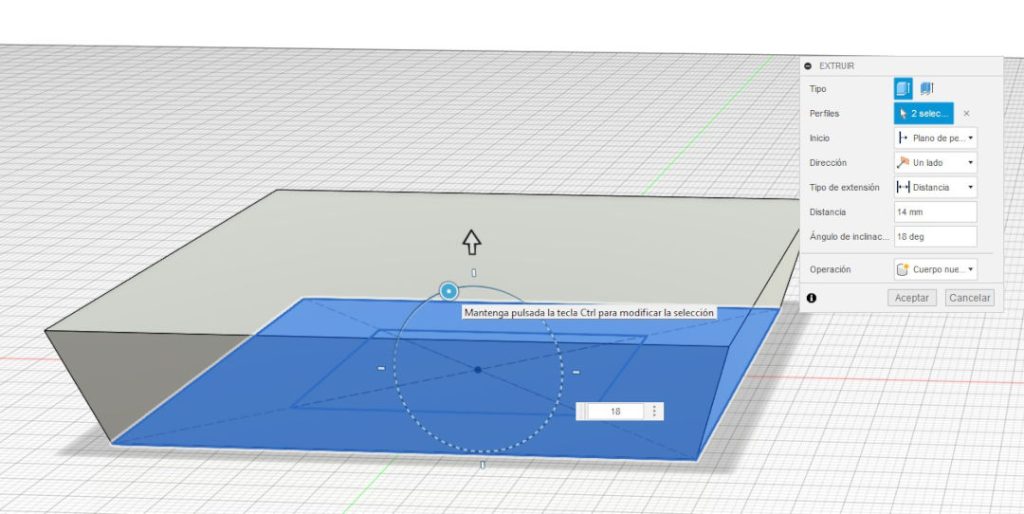Open the Inicio 'Plano de pe...' dropdown
The image size is (1024, 514).
point(935,138)
